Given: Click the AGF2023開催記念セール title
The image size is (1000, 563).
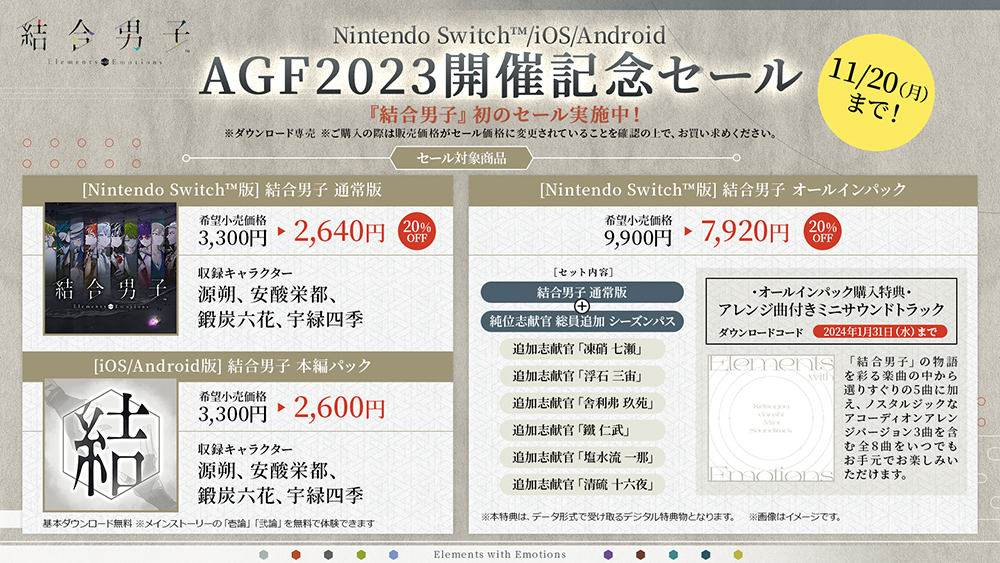Looking at the screenshot, I should click(x=501, y=75).
